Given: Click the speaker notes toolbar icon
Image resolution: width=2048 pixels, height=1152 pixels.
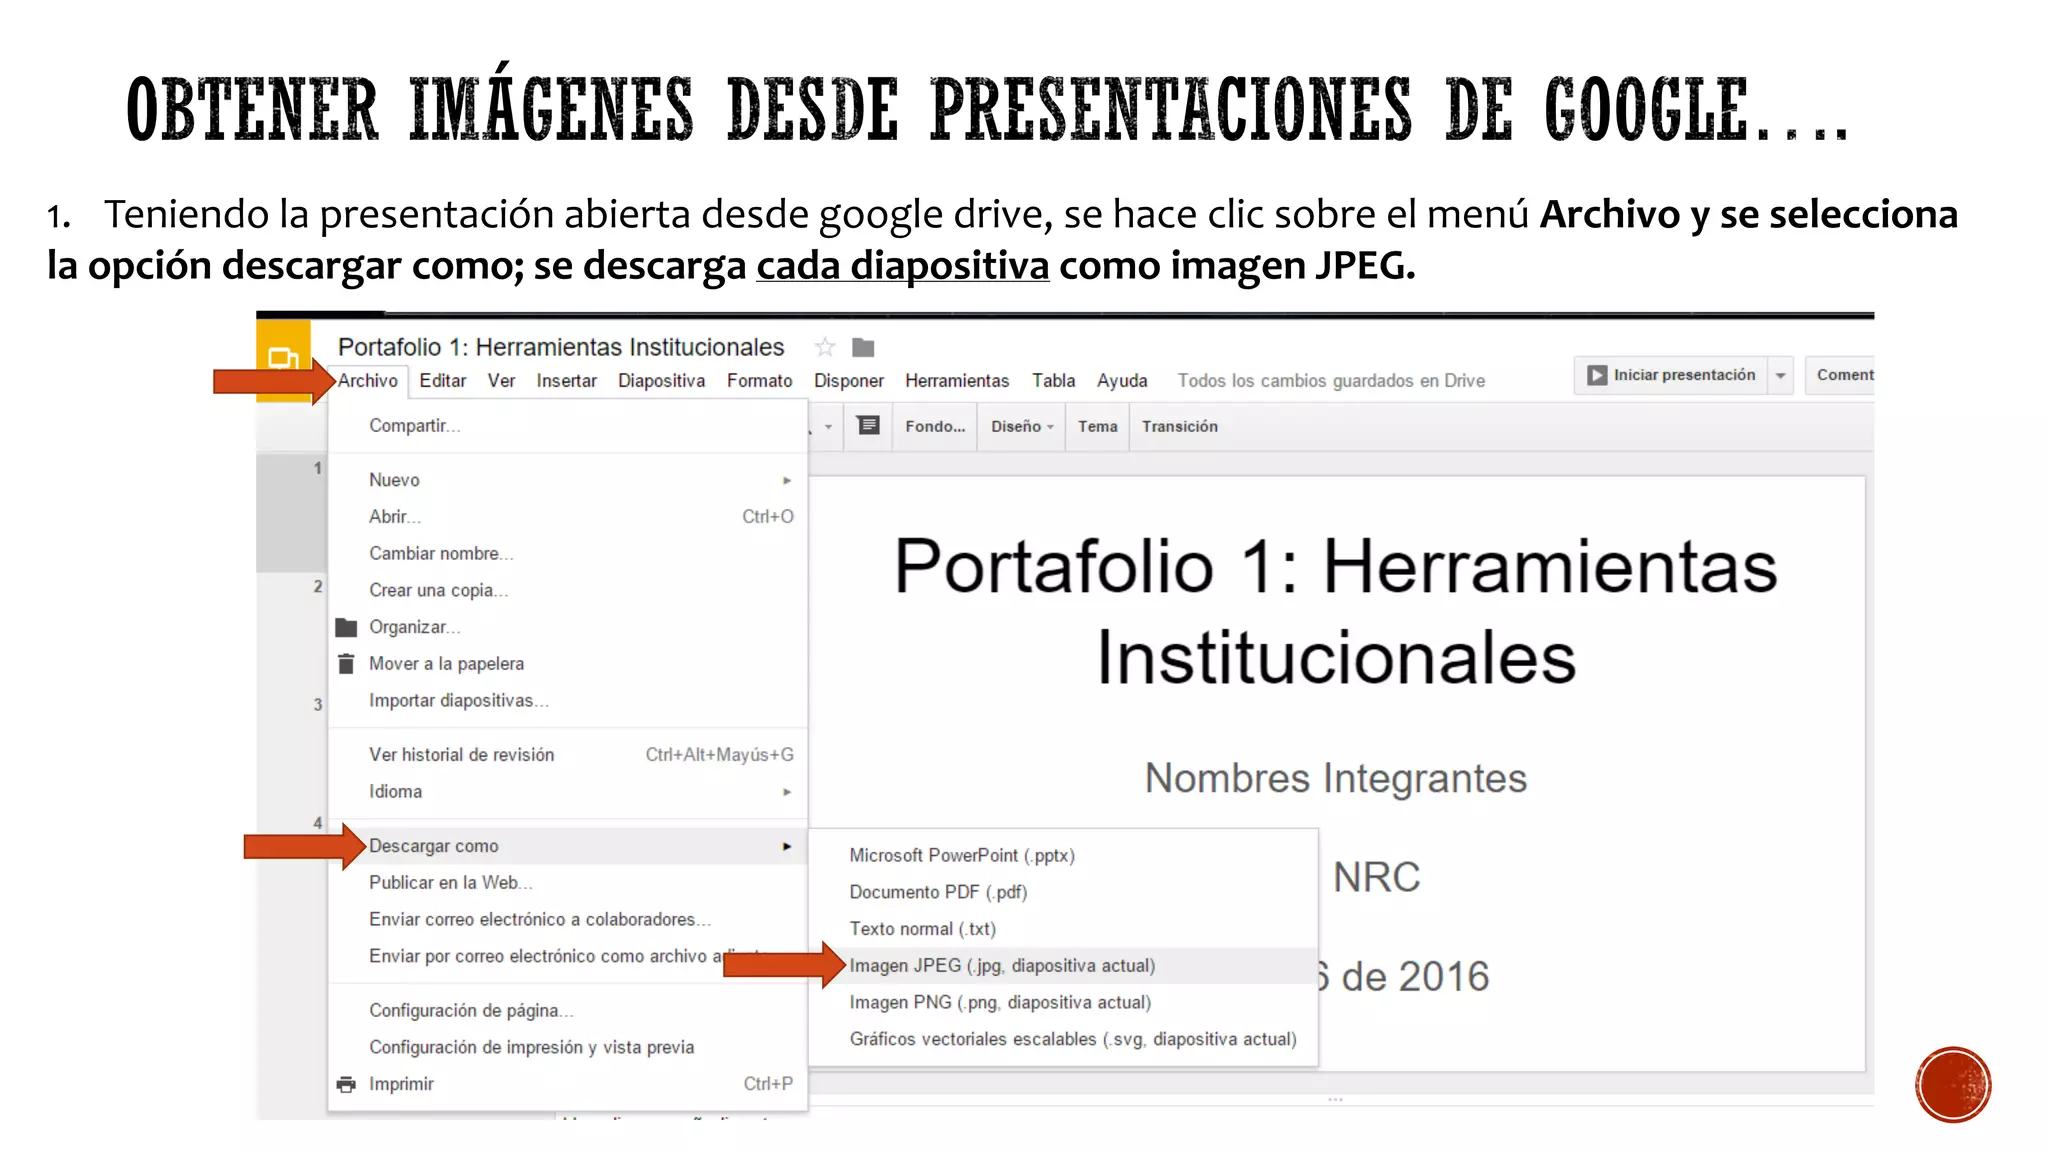Looking at the screenshot, I should point(868,426).
